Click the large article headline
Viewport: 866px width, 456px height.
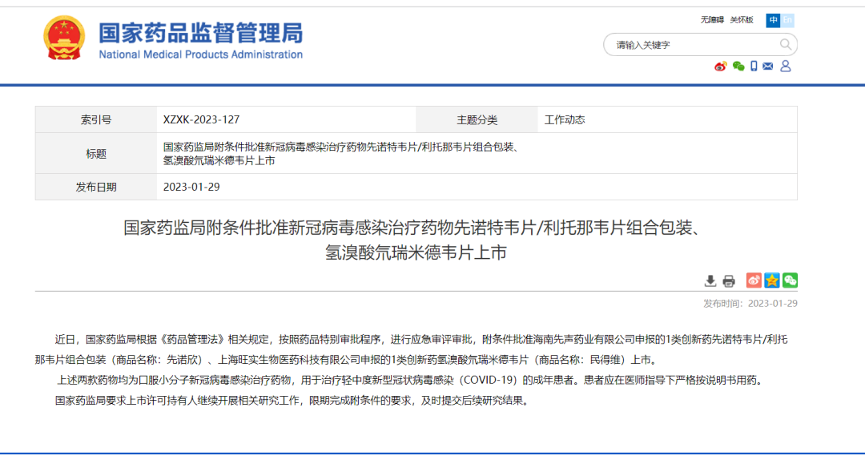pyautogui.click(x=415, y=240)
